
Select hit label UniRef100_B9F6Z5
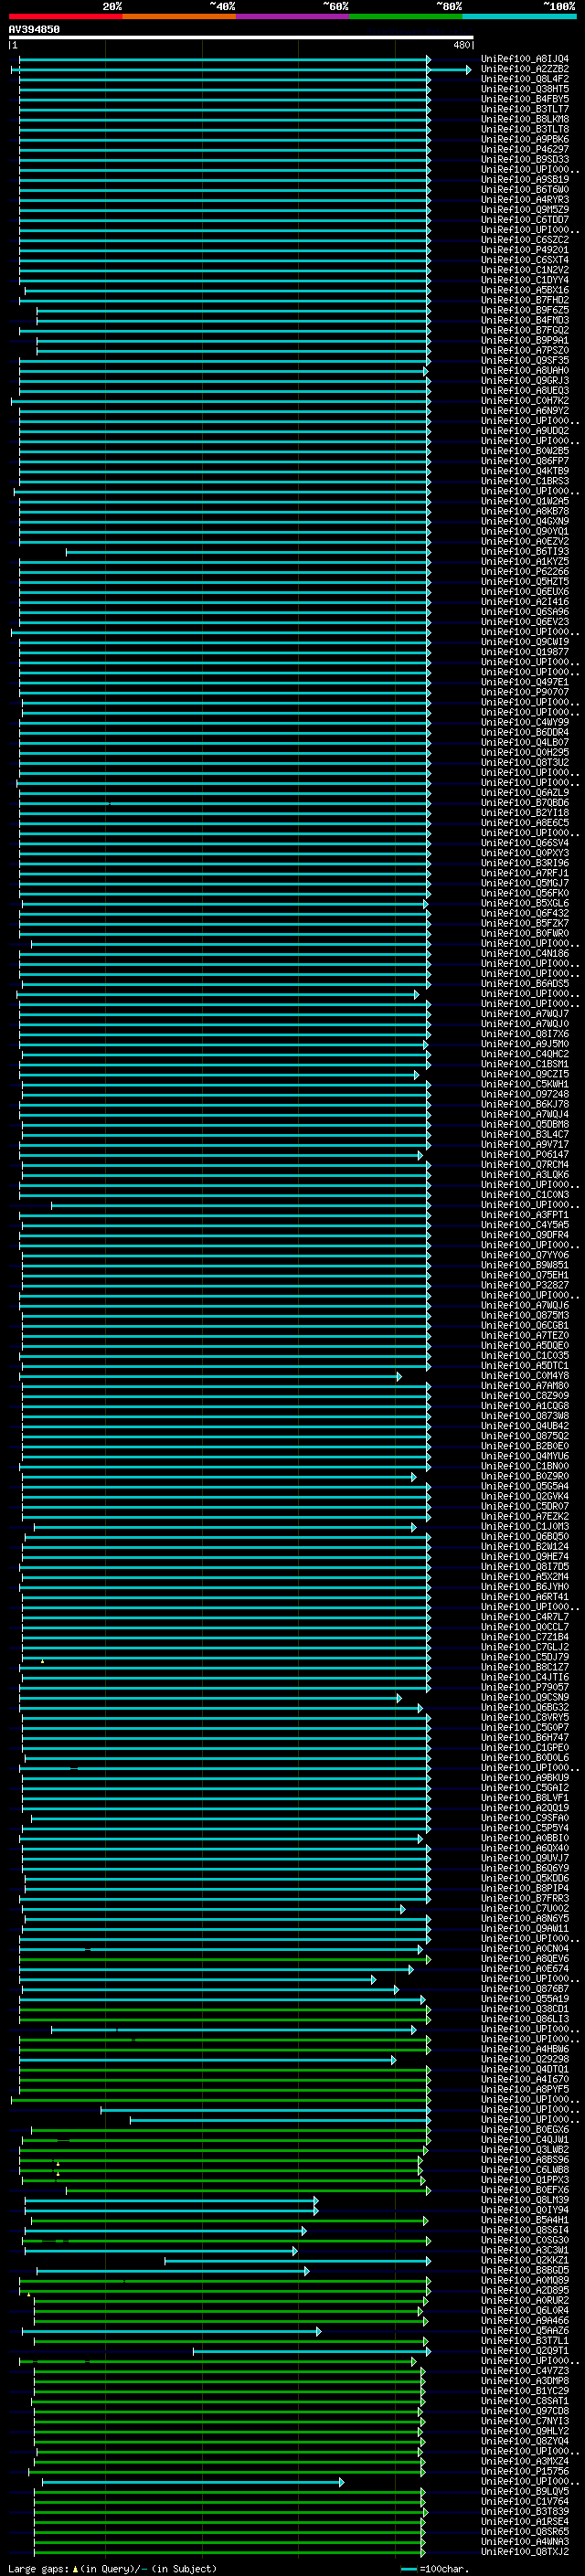tap(525, 310)
